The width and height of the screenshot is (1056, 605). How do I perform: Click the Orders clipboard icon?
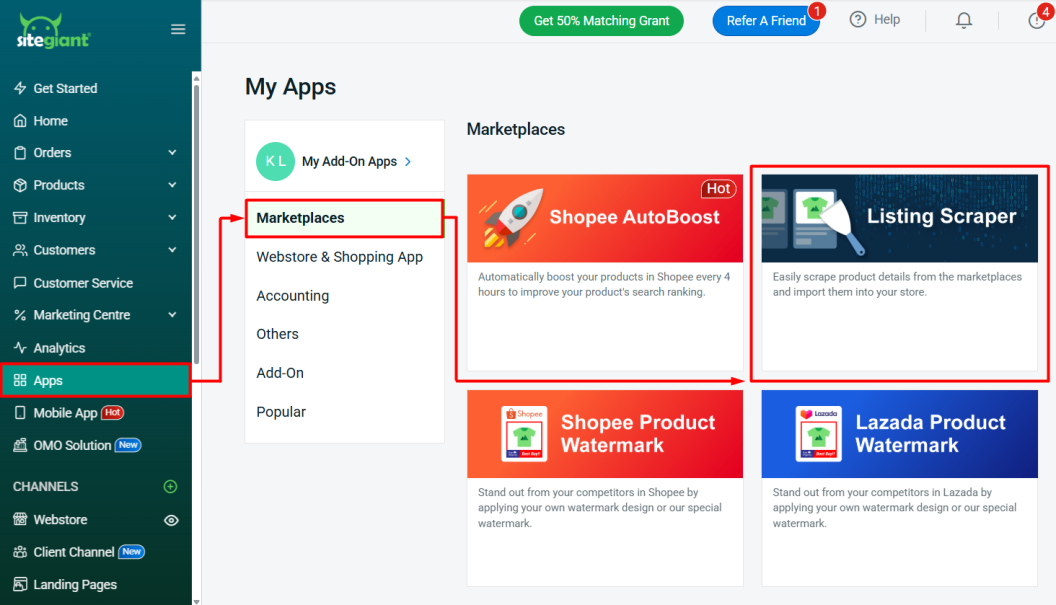click(20, 153)
